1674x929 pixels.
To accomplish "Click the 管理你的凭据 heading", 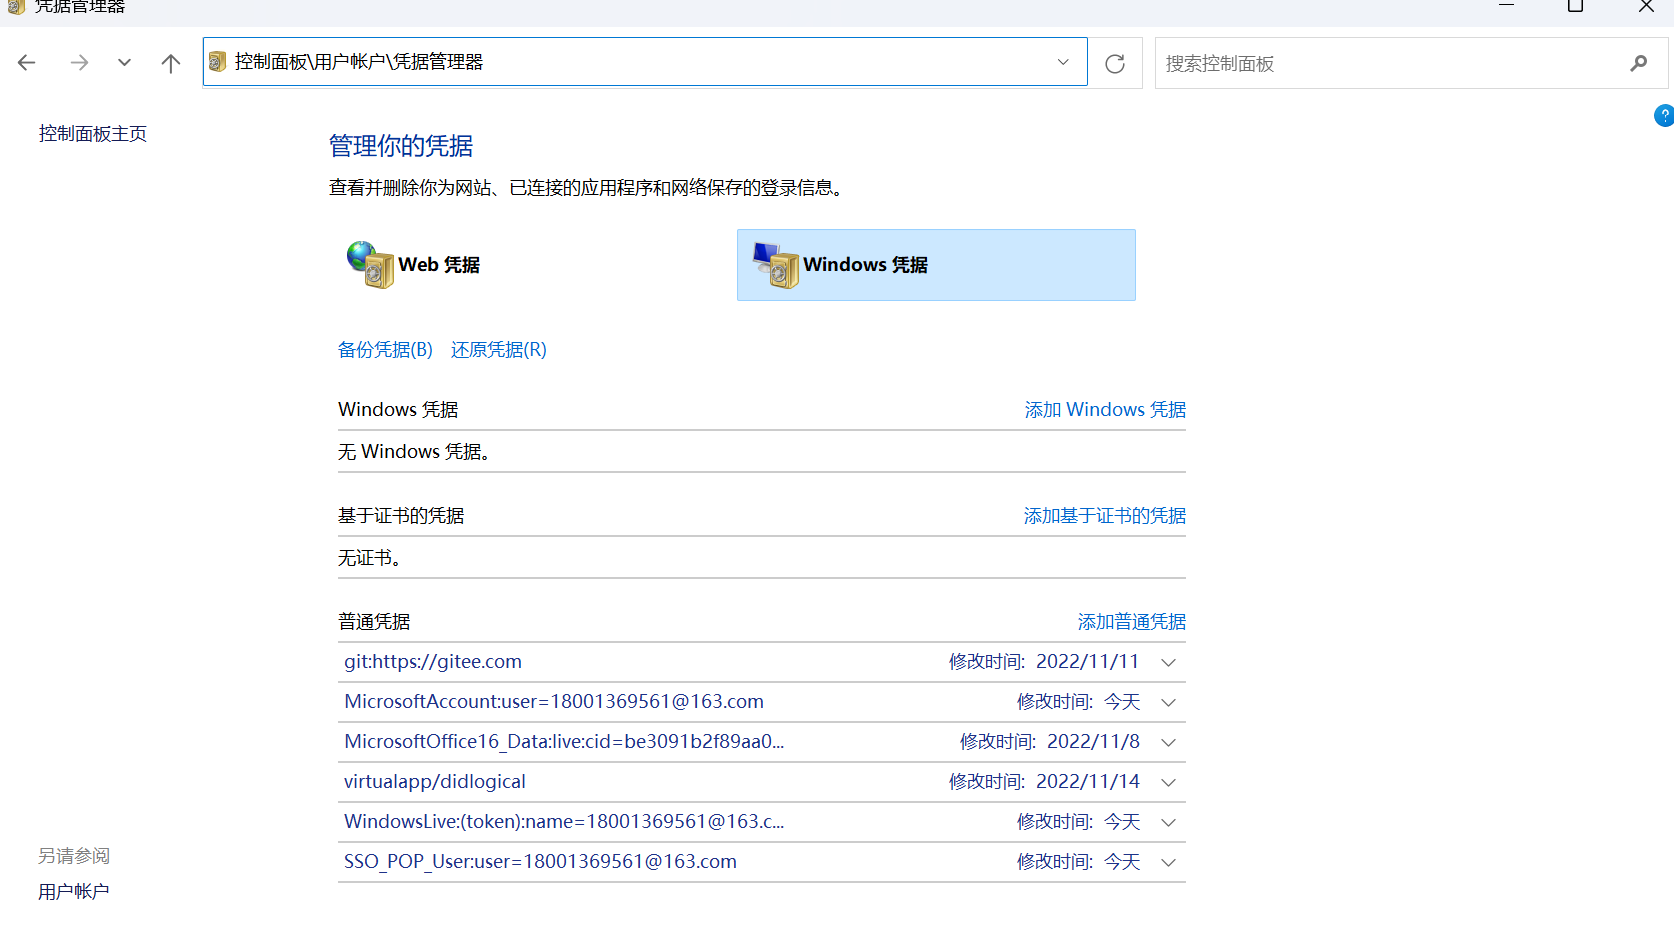I will click(x=401, y=146).
